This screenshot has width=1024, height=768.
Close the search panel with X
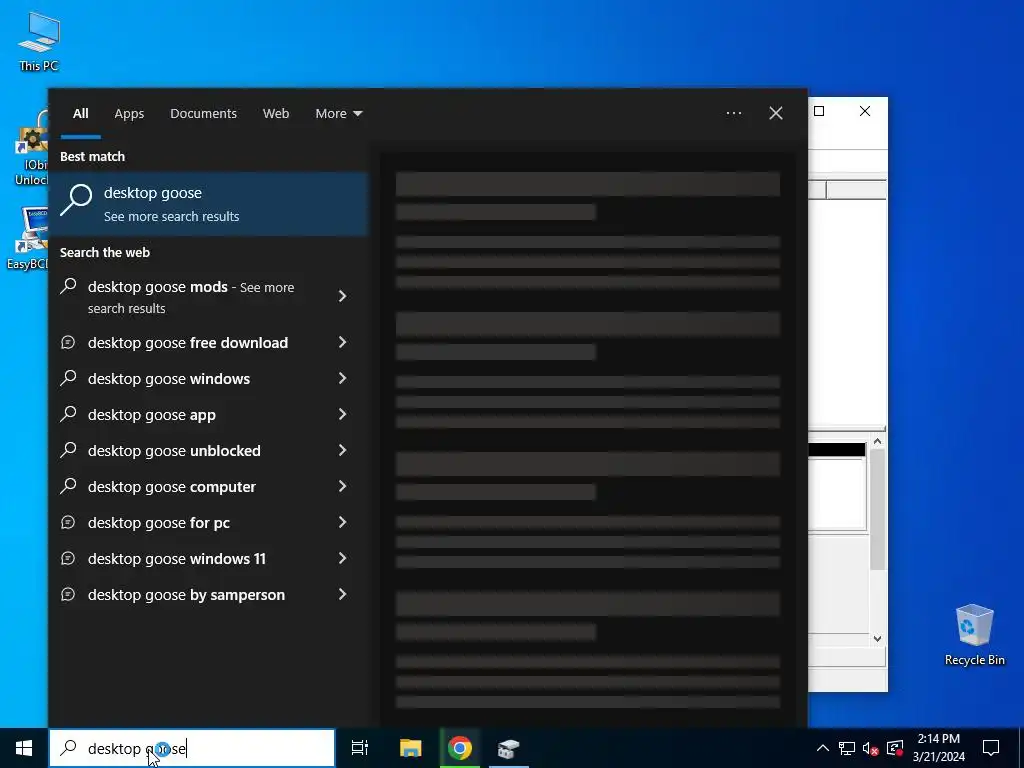coord(776,113)
